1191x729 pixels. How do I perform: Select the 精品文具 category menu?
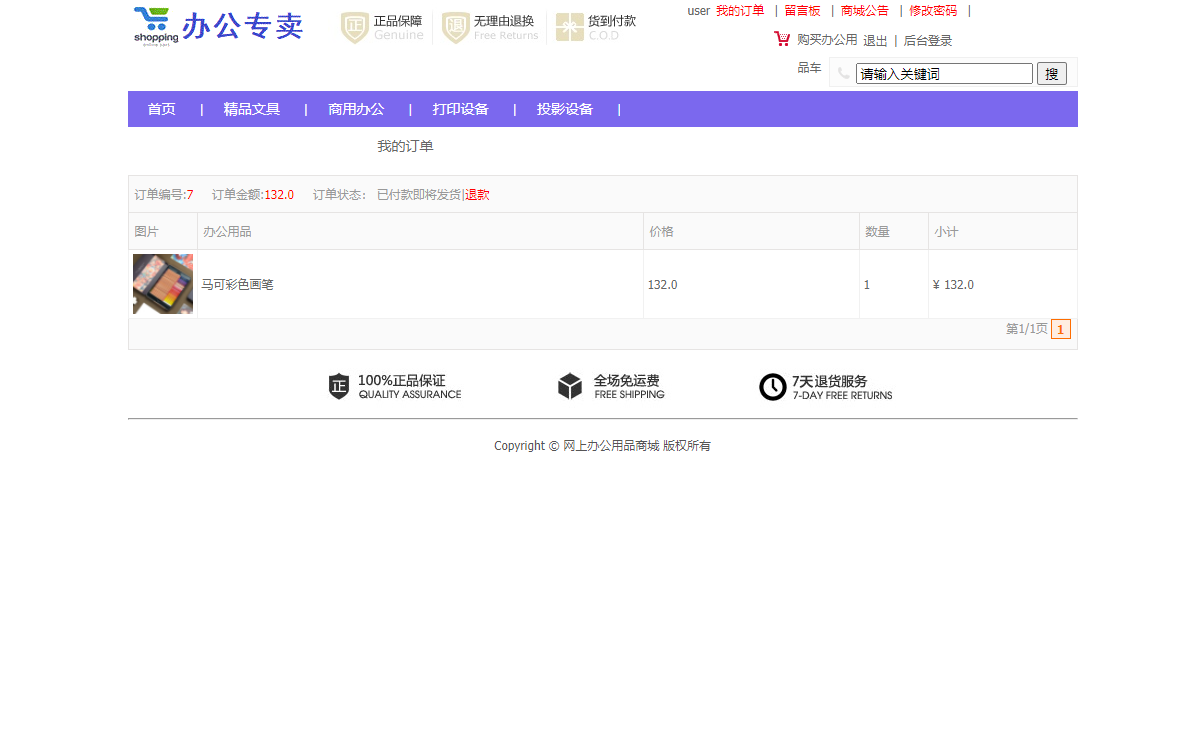pos(251,109)
